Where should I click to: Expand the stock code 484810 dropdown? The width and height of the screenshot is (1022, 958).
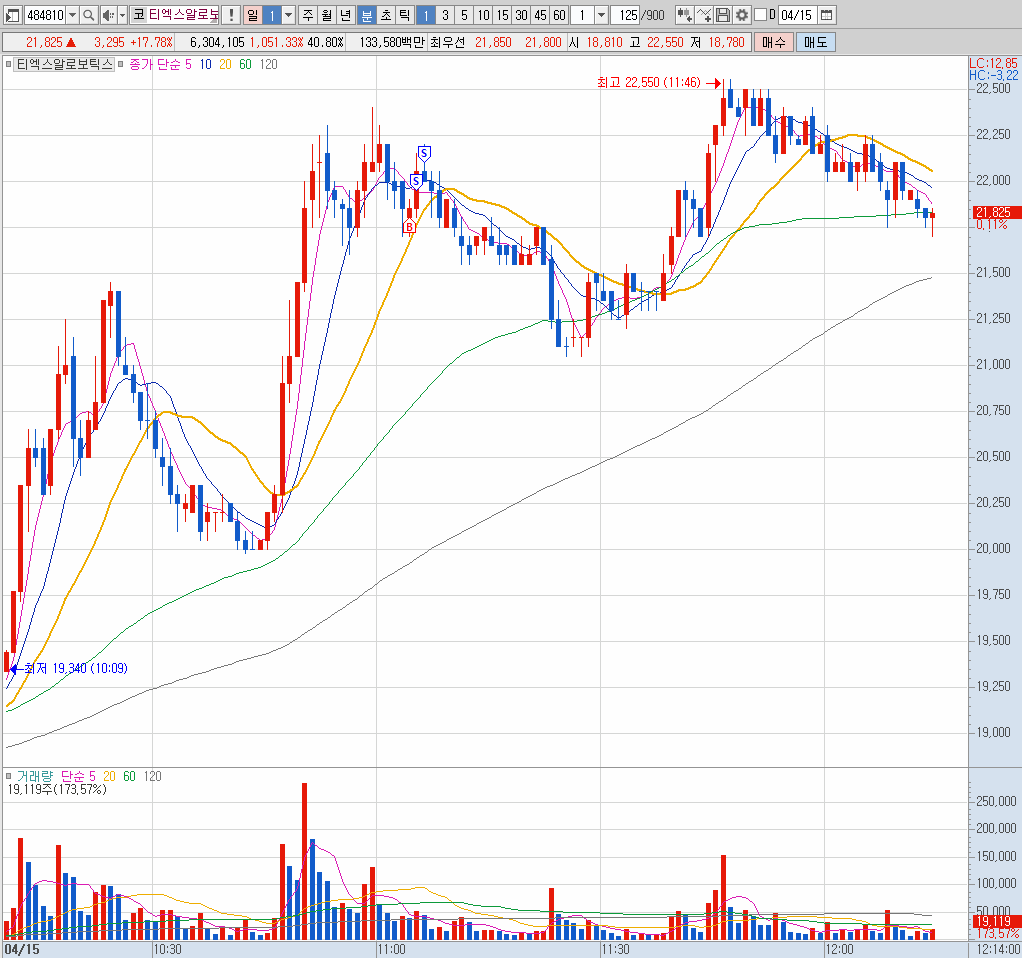pyautogui.click(x=72, y=15)
